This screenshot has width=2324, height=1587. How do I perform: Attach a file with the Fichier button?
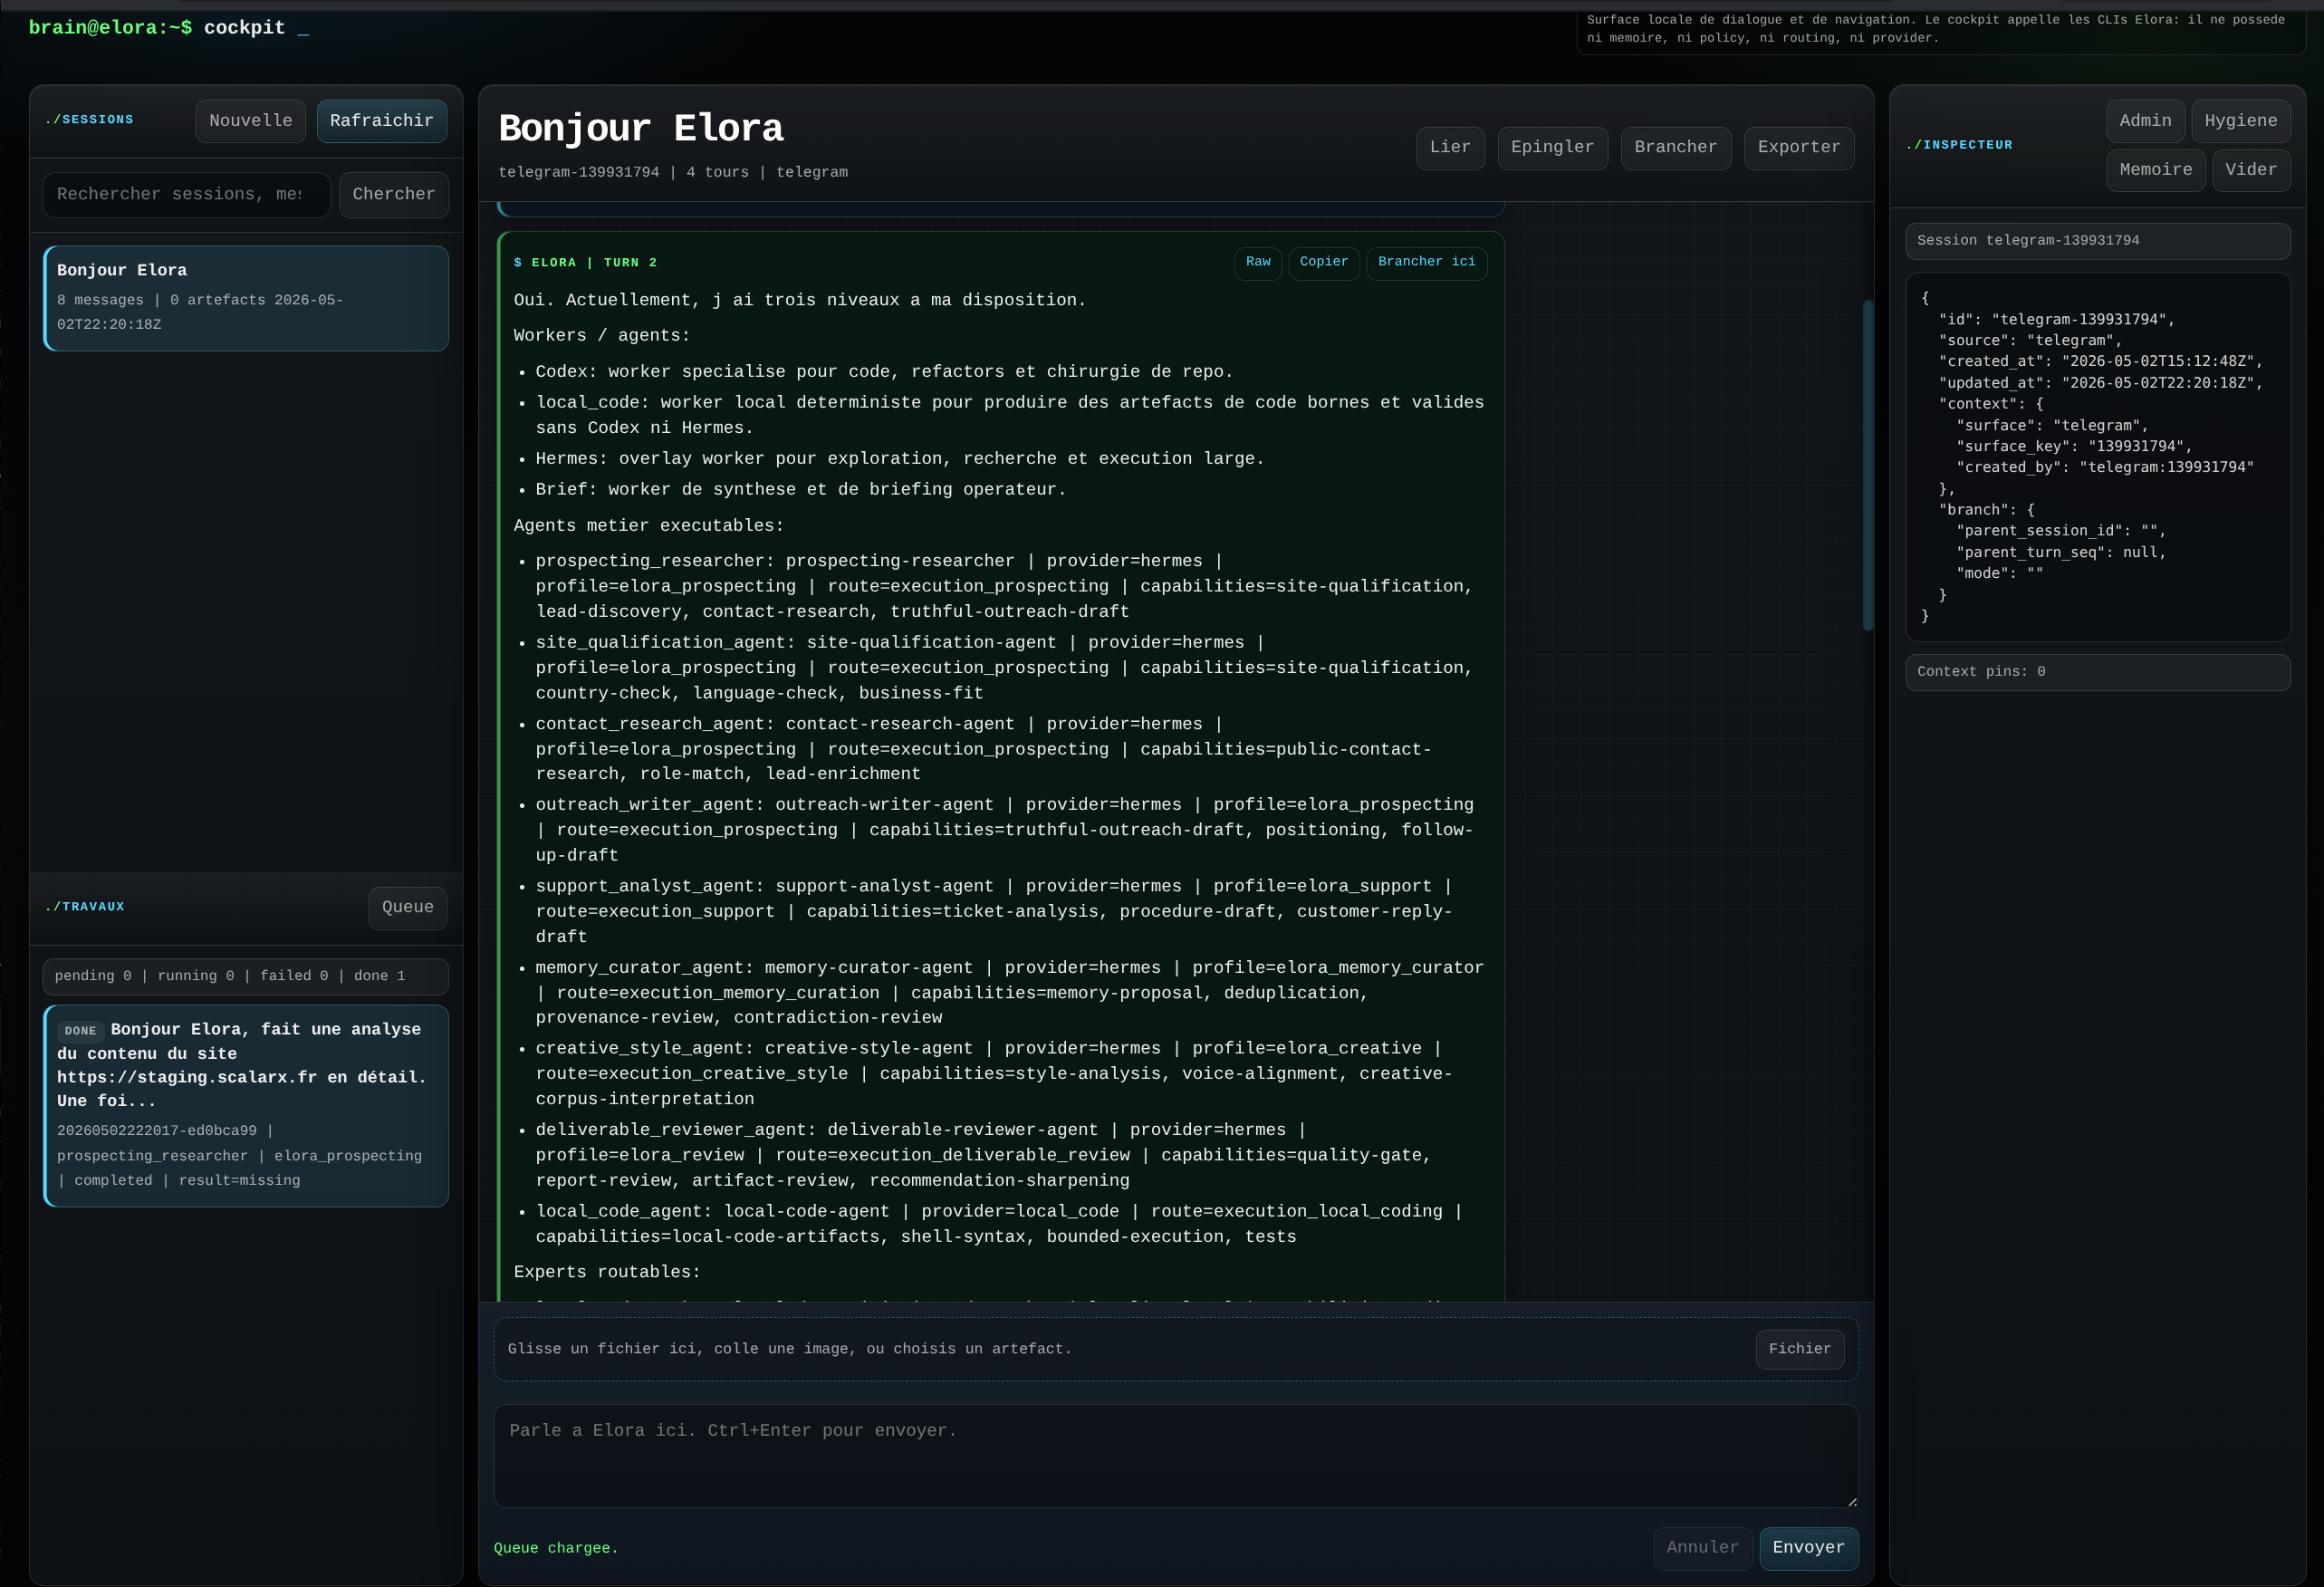click(1799, 1349)
